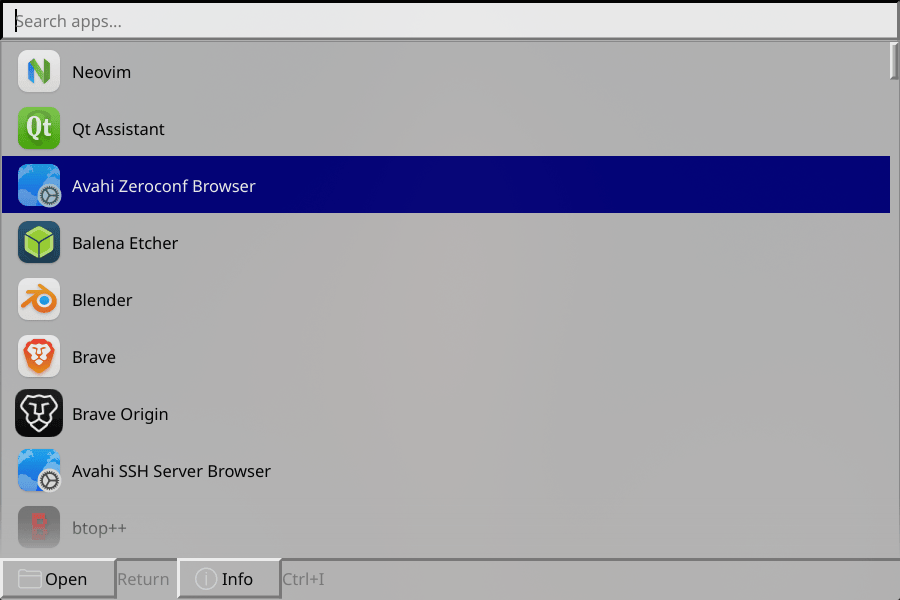This screenshot has height=600, width=900.
Task: Select the Neovim label text
Action: coord(102,72)
